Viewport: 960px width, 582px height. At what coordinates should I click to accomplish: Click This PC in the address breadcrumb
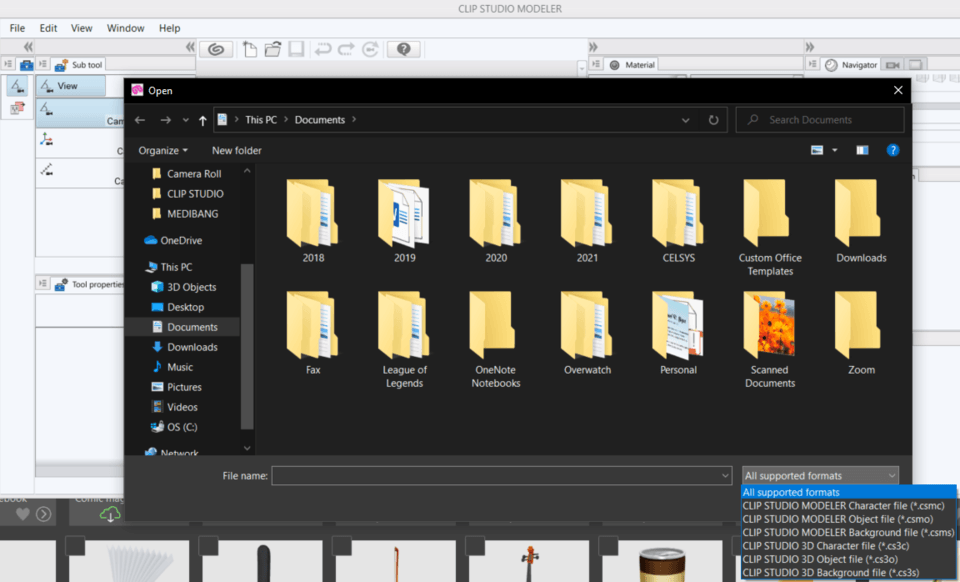coord(261,120)
